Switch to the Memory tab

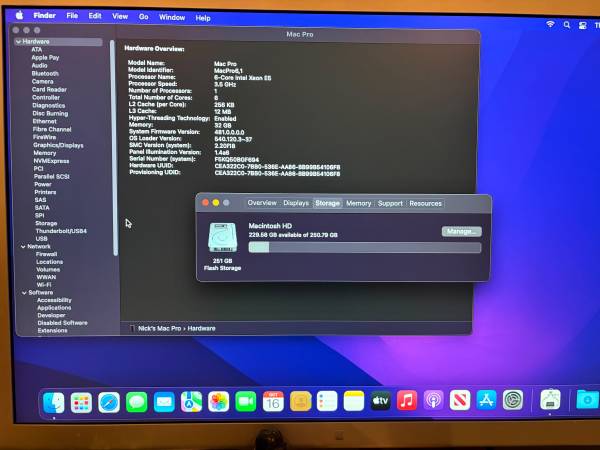(359, 203)
